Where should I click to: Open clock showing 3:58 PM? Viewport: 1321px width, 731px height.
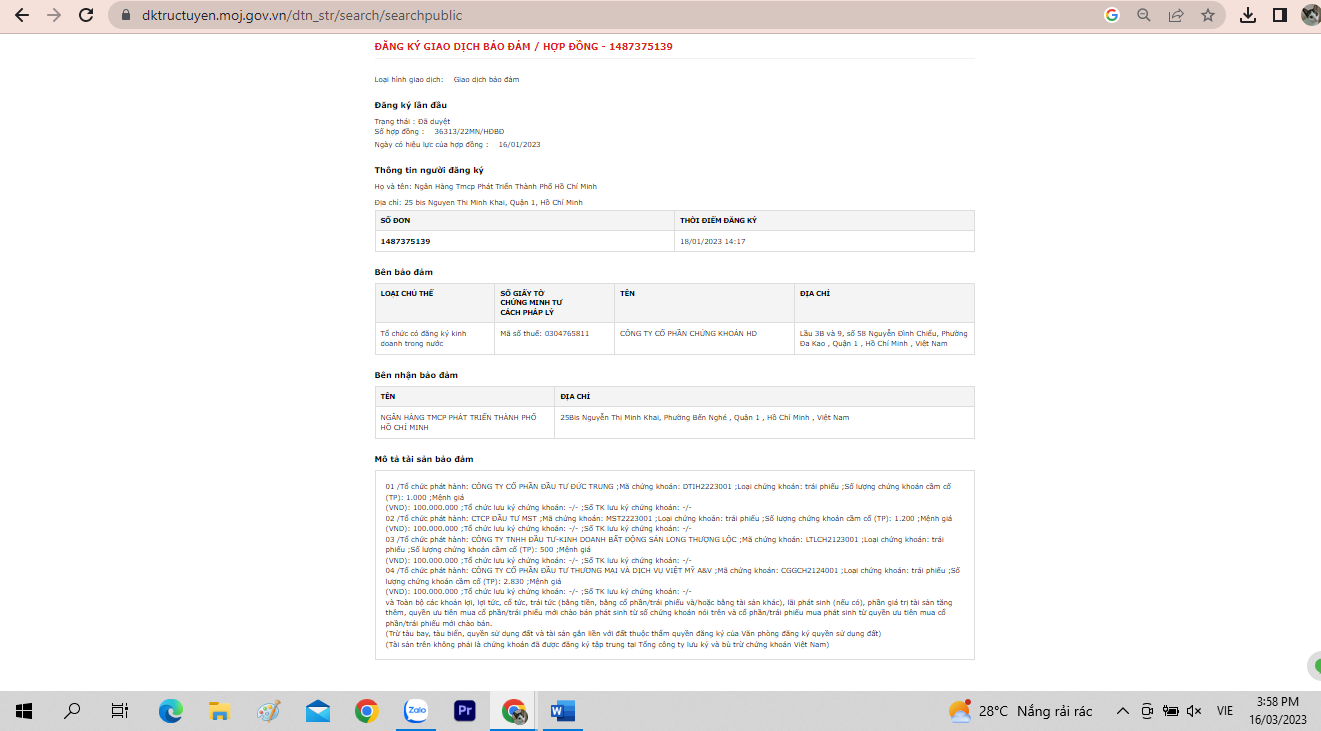click(1278, 711)
